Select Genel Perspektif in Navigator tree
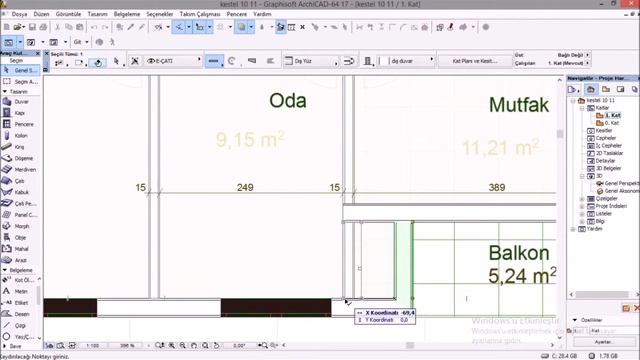 point(617,184)
